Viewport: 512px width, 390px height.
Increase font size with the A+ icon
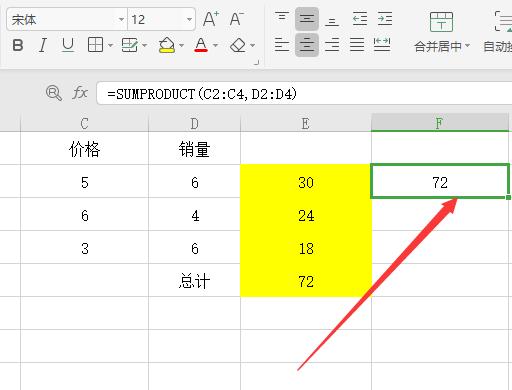[x=211, y=19]
